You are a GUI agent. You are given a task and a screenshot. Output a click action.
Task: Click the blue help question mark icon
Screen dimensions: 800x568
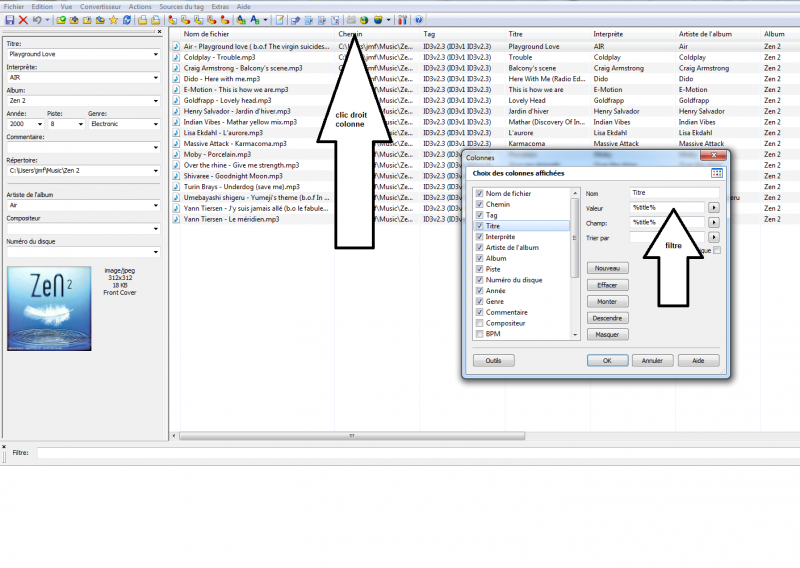418,20
